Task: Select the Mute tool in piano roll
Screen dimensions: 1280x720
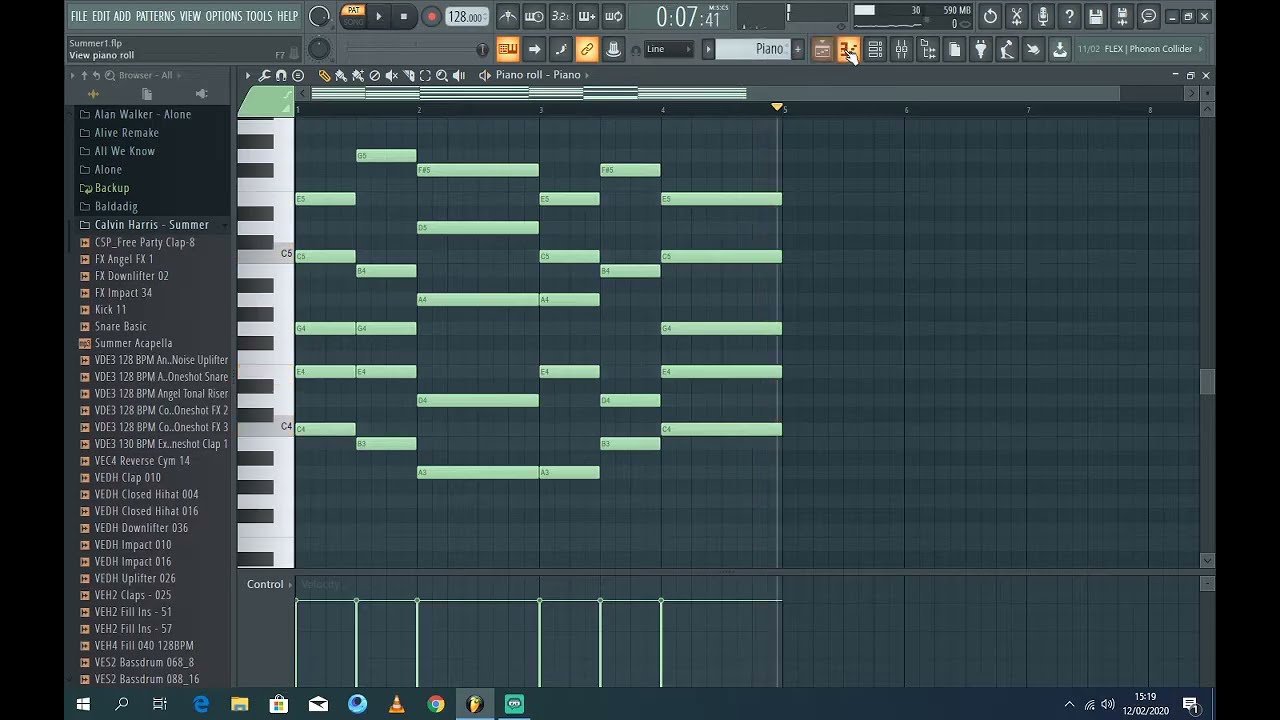Action: click(x=392, y=75)
